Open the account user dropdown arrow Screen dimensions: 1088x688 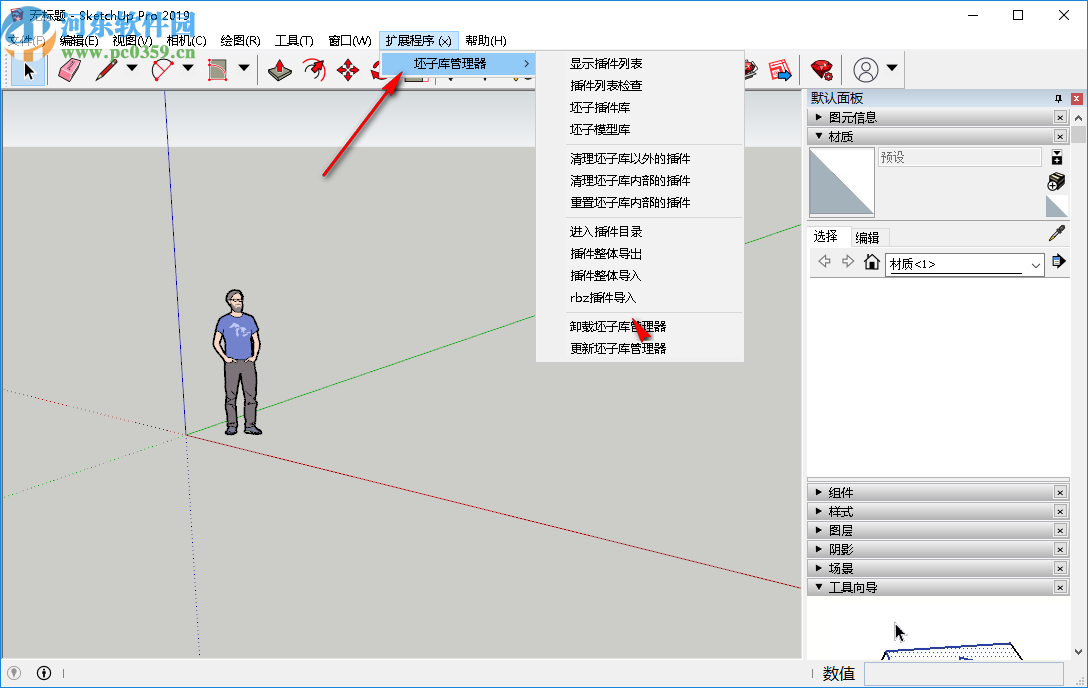coord(892,69)
